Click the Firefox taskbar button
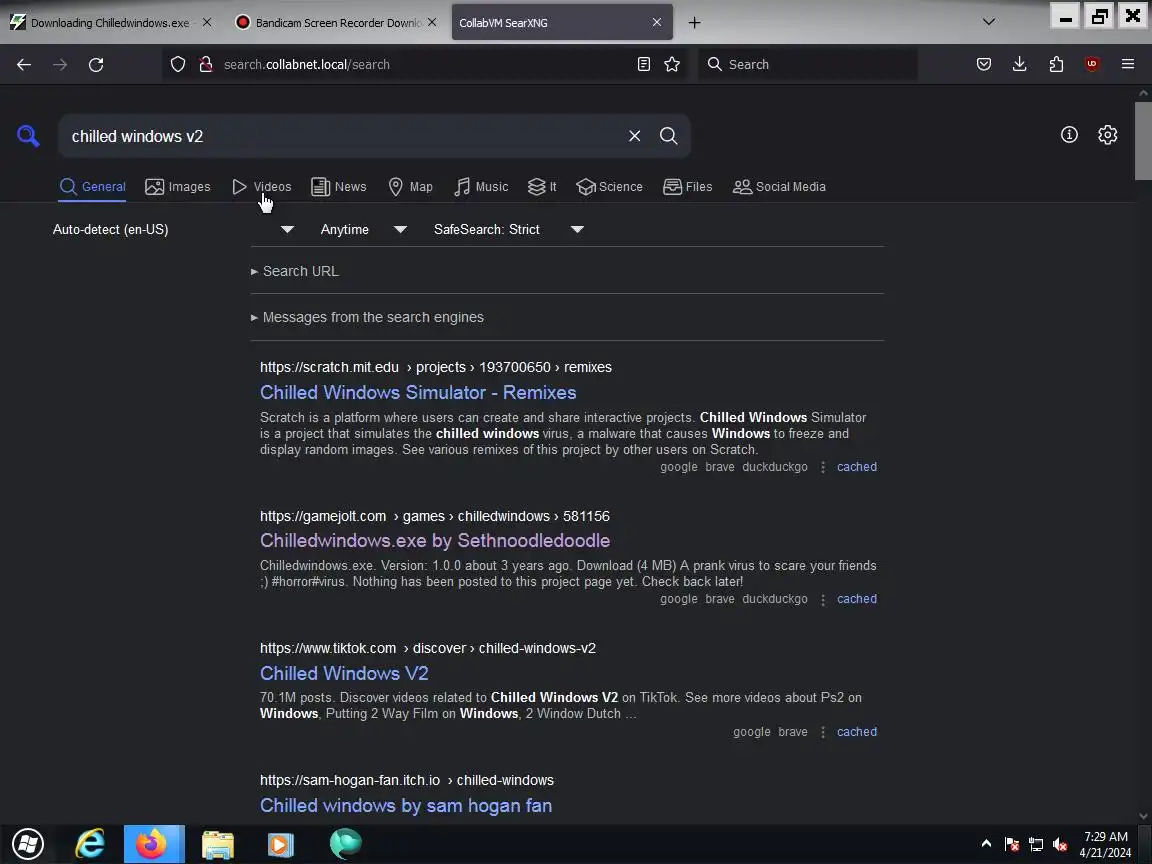 [154, 843]
